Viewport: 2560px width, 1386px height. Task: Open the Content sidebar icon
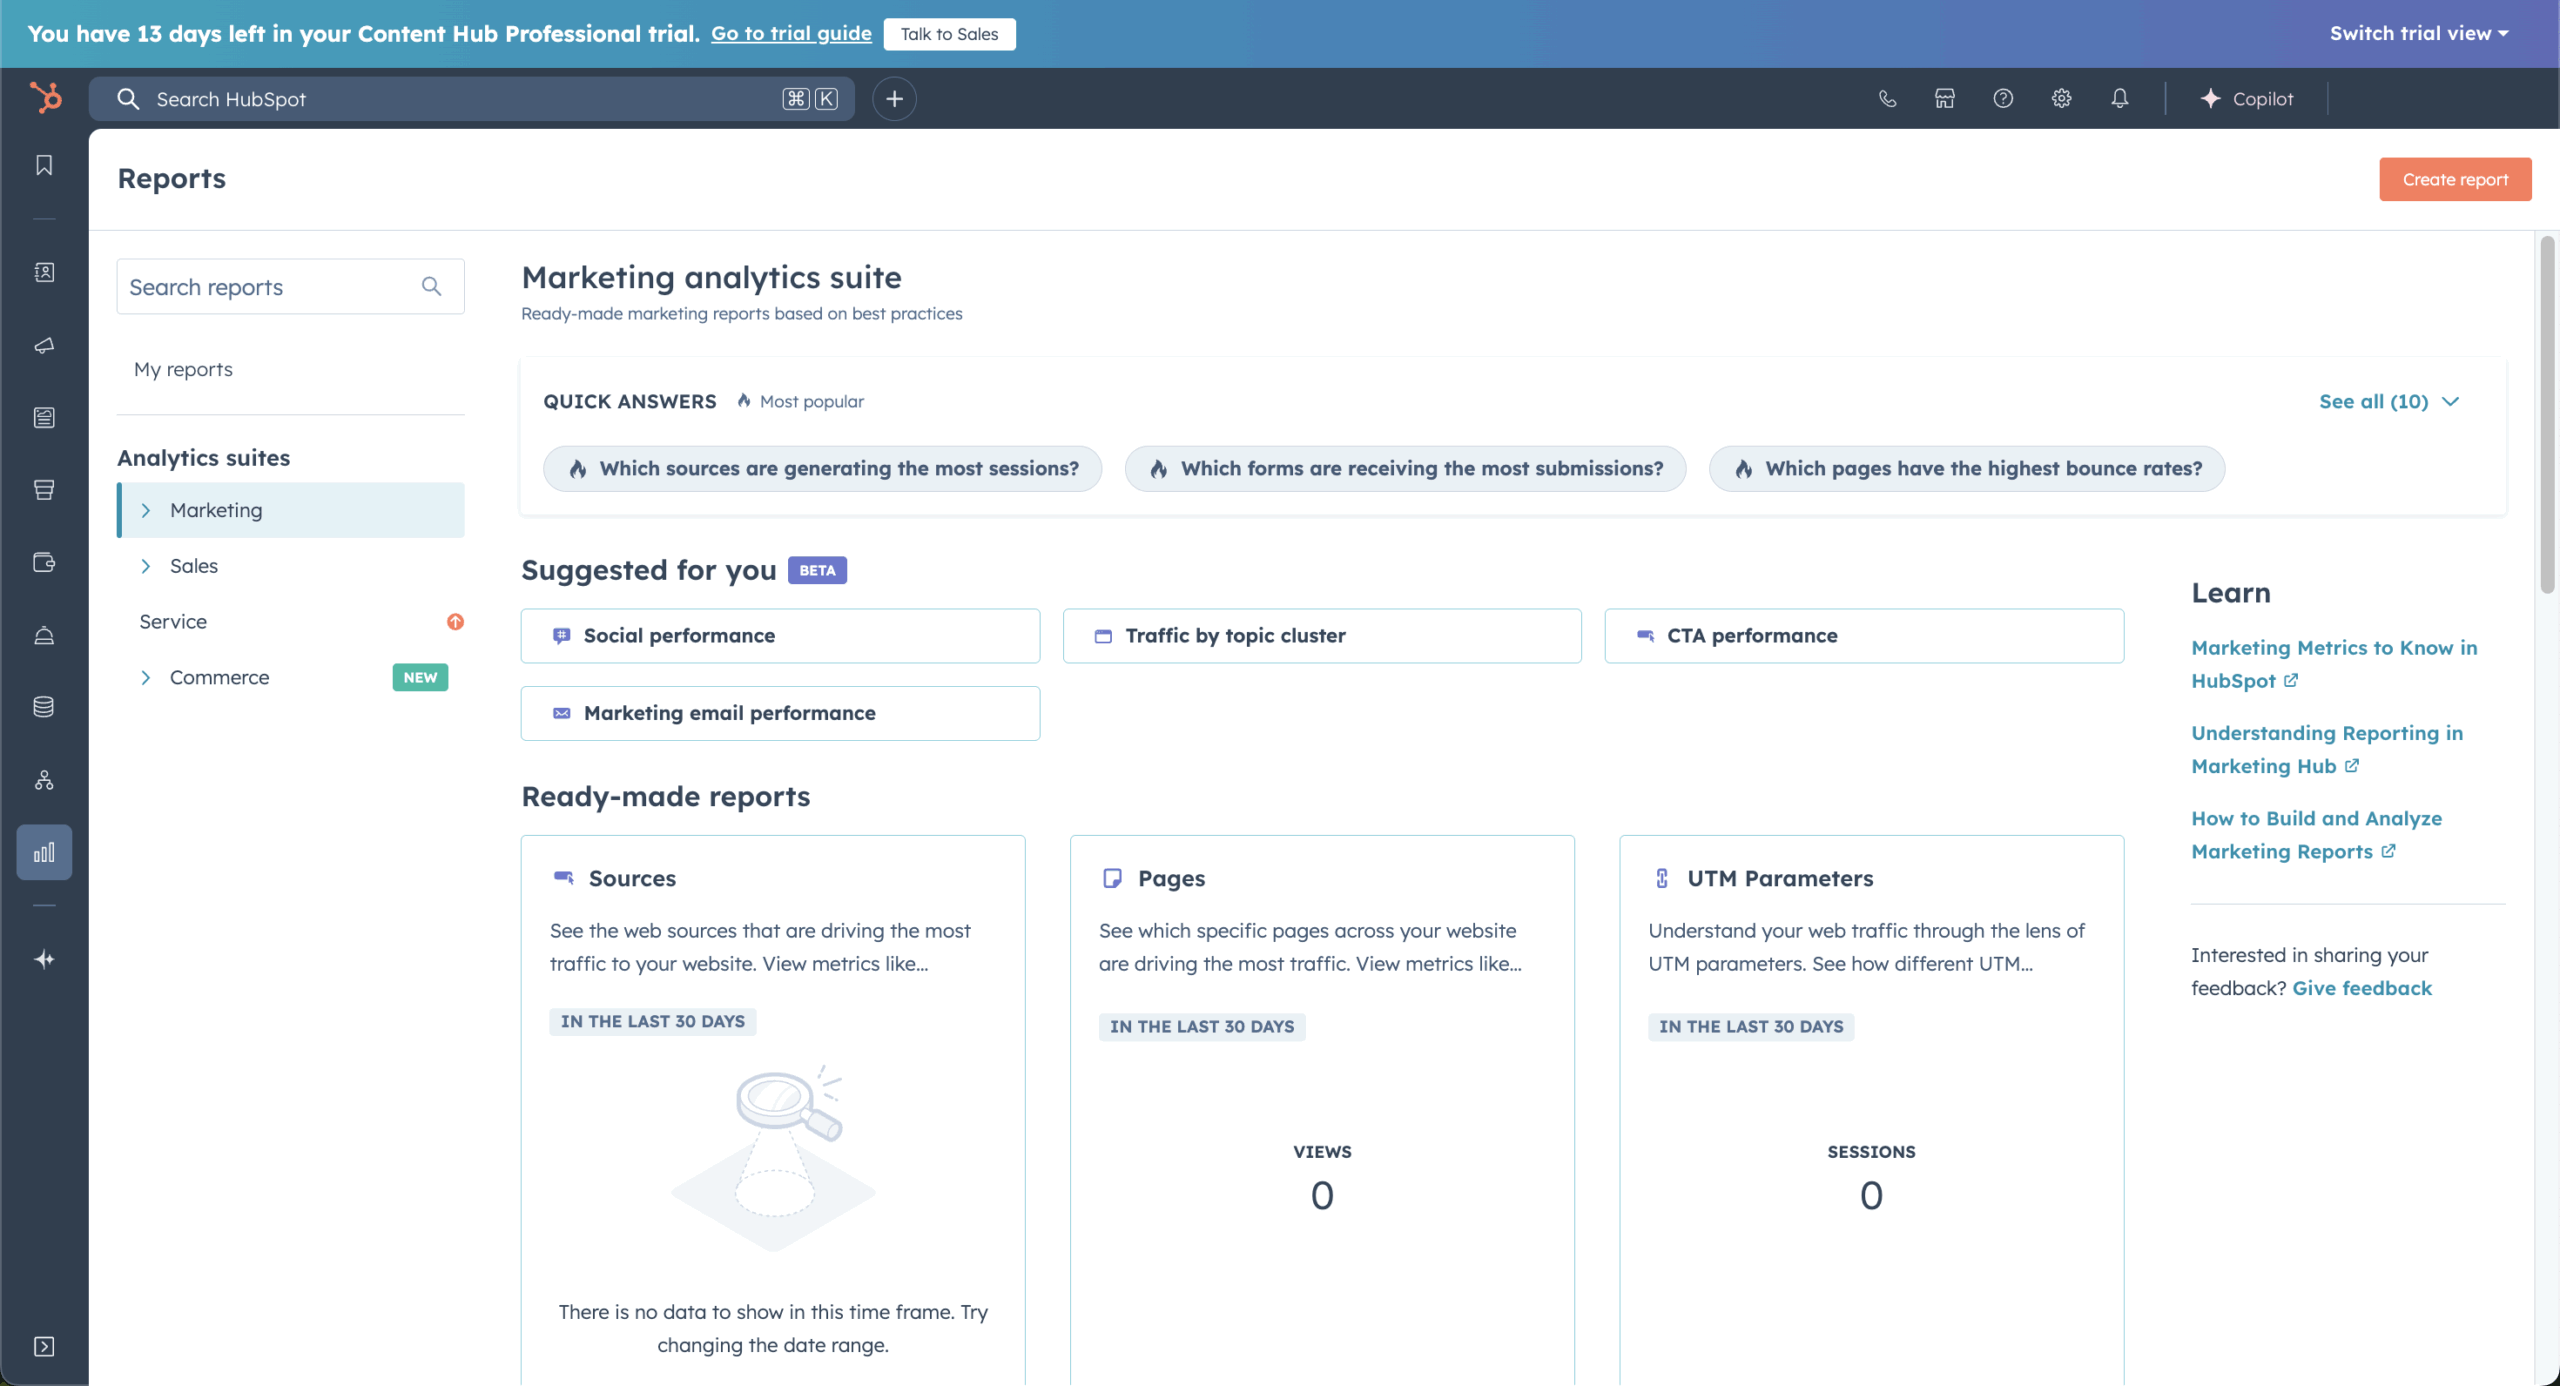click(x=44, y=417)
